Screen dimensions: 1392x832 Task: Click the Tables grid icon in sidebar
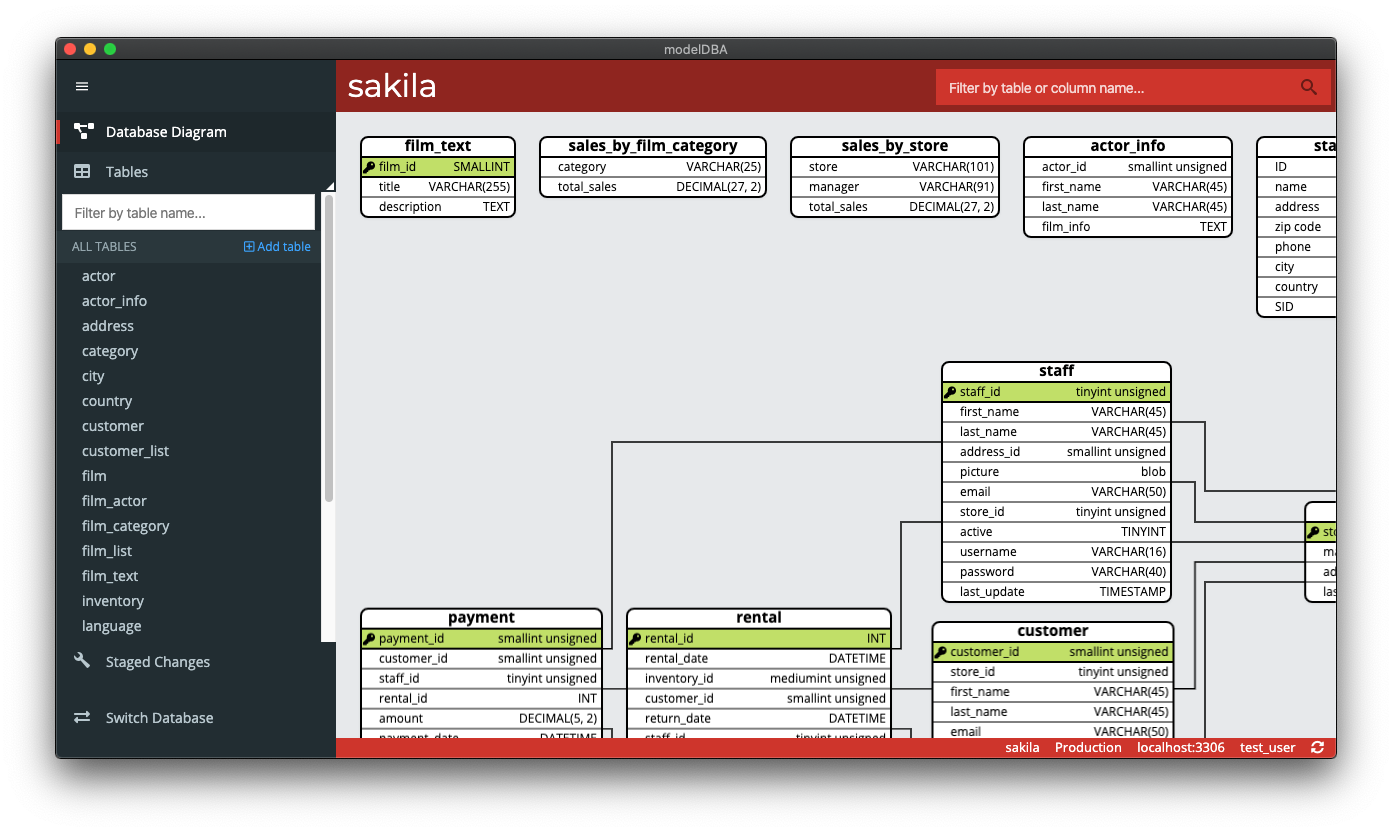(x=81, y=171)
